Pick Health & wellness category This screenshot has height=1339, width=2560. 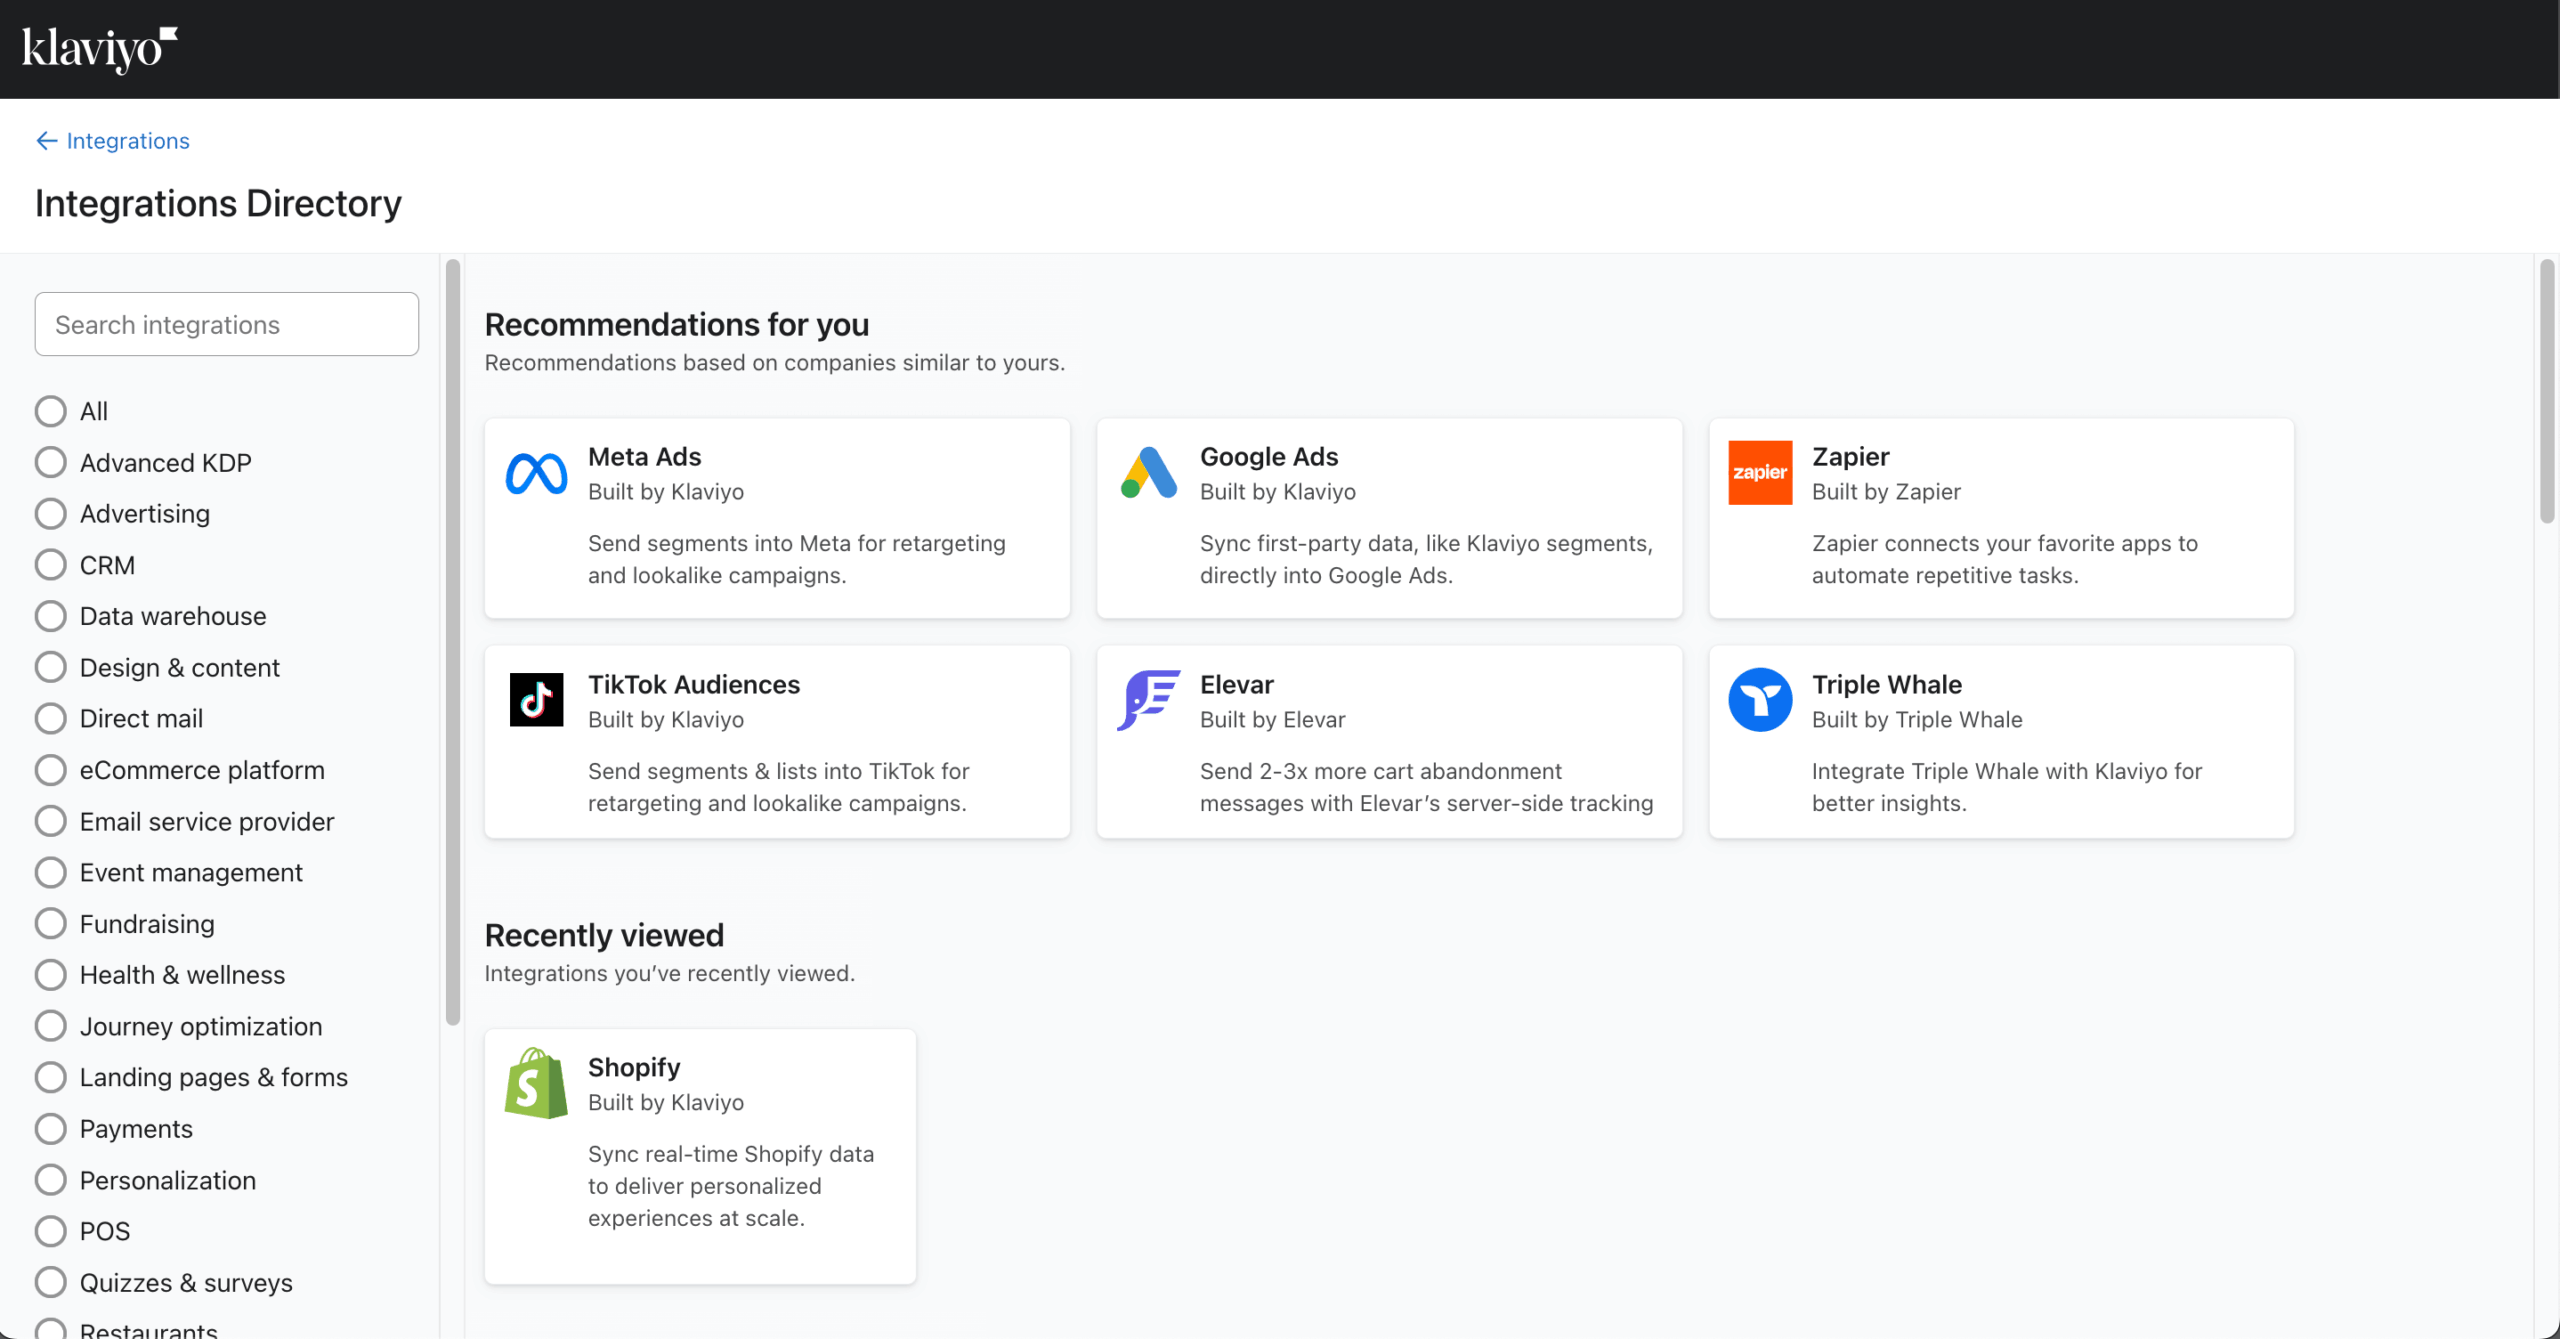coord(51,974)
